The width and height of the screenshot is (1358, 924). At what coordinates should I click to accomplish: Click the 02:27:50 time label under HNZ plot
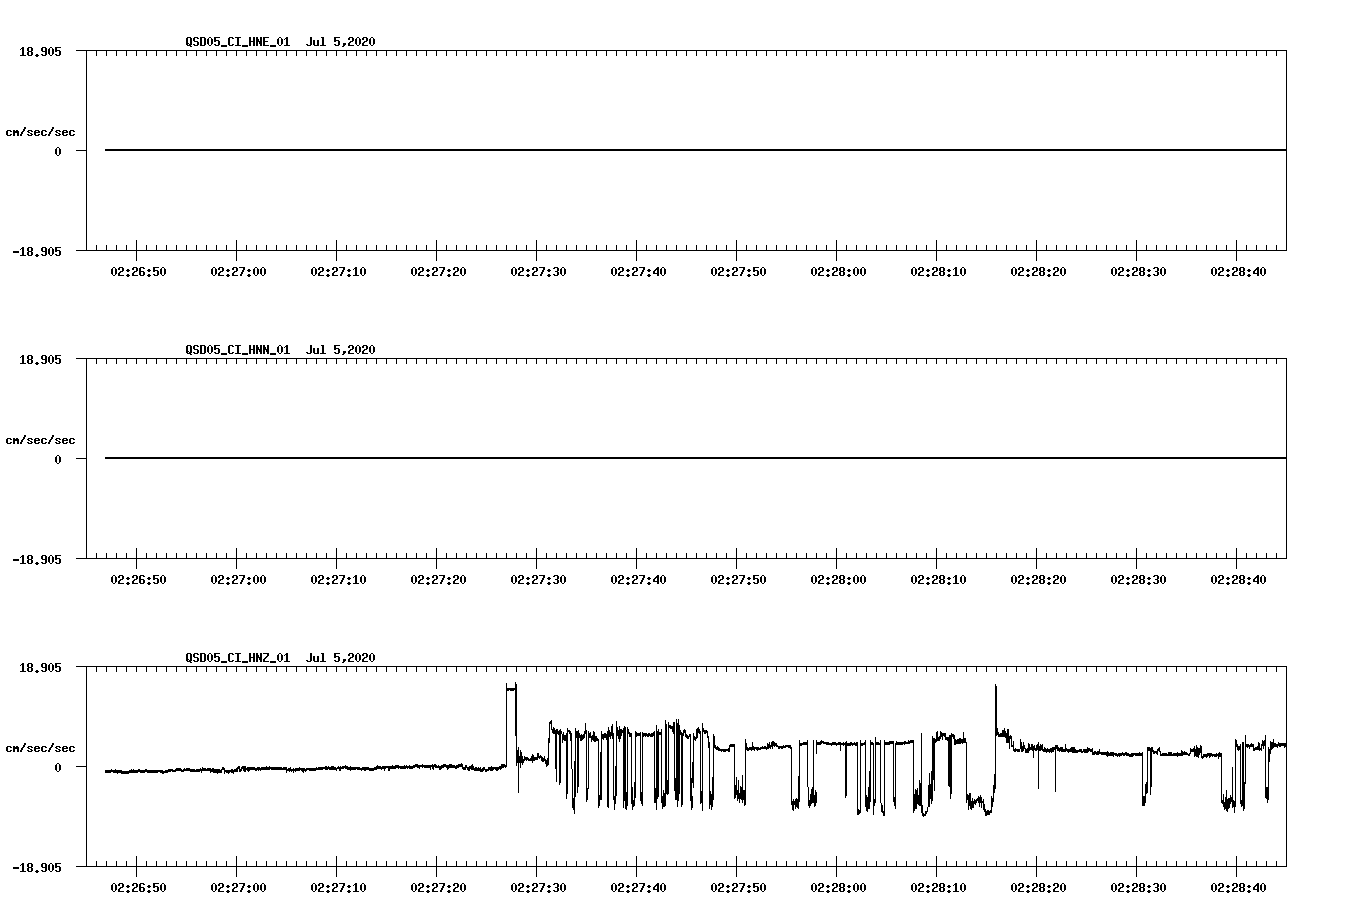click(x=738, y=888)
